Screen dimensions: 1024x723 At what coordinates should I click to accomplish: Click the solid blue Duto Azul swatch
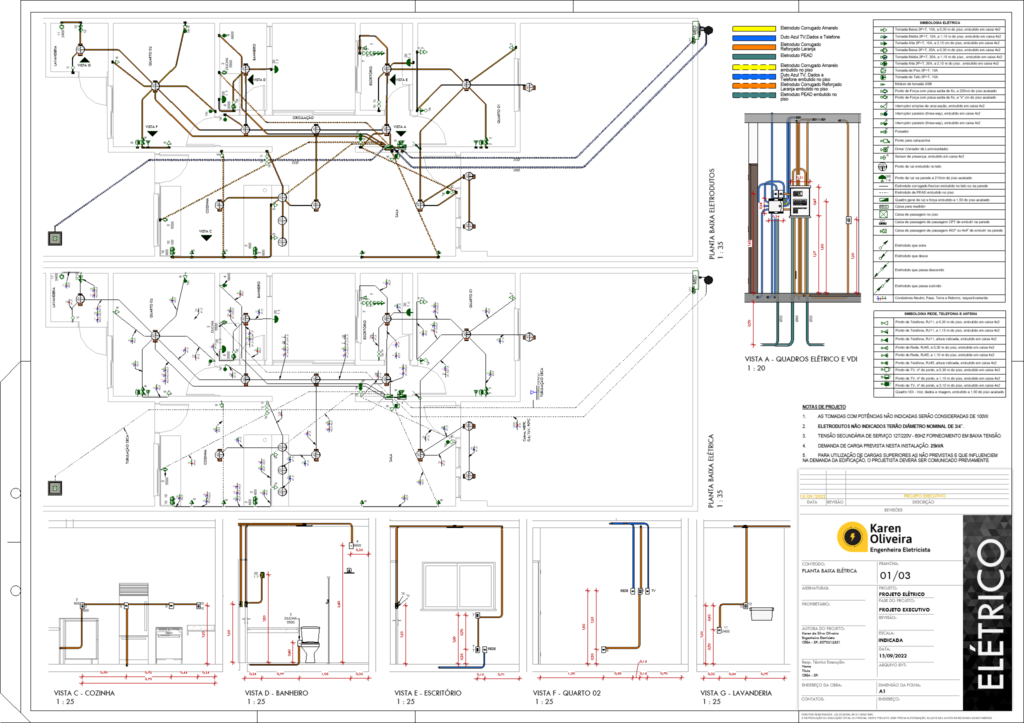pos(754,37)
